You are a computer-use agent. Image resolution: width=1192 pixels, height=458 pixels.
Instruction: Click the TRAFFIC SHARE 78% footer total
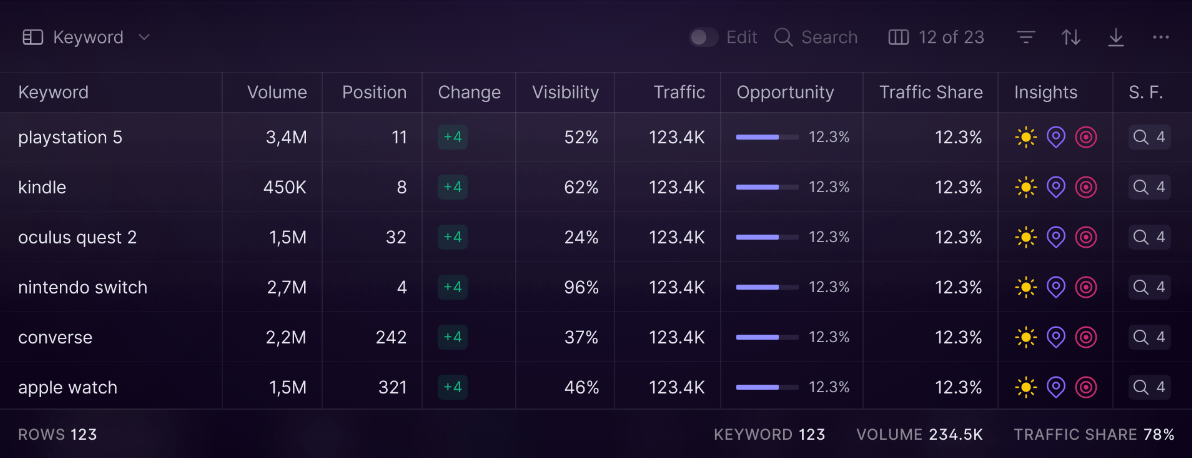pyautogui.click(x=1094, y=435)
